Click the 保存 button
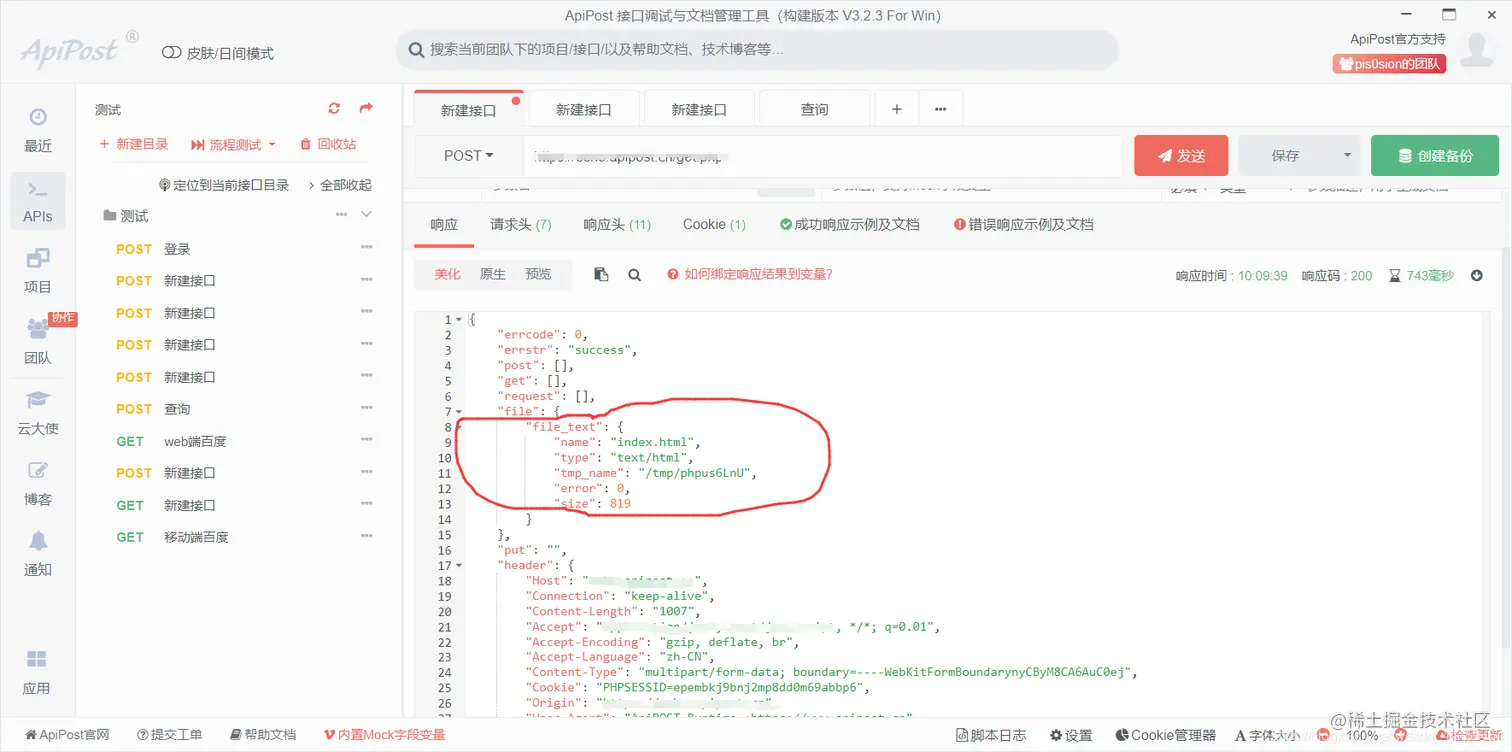Image resolution: width=1512 pixels, height=752 pixels. point(1286,156)
